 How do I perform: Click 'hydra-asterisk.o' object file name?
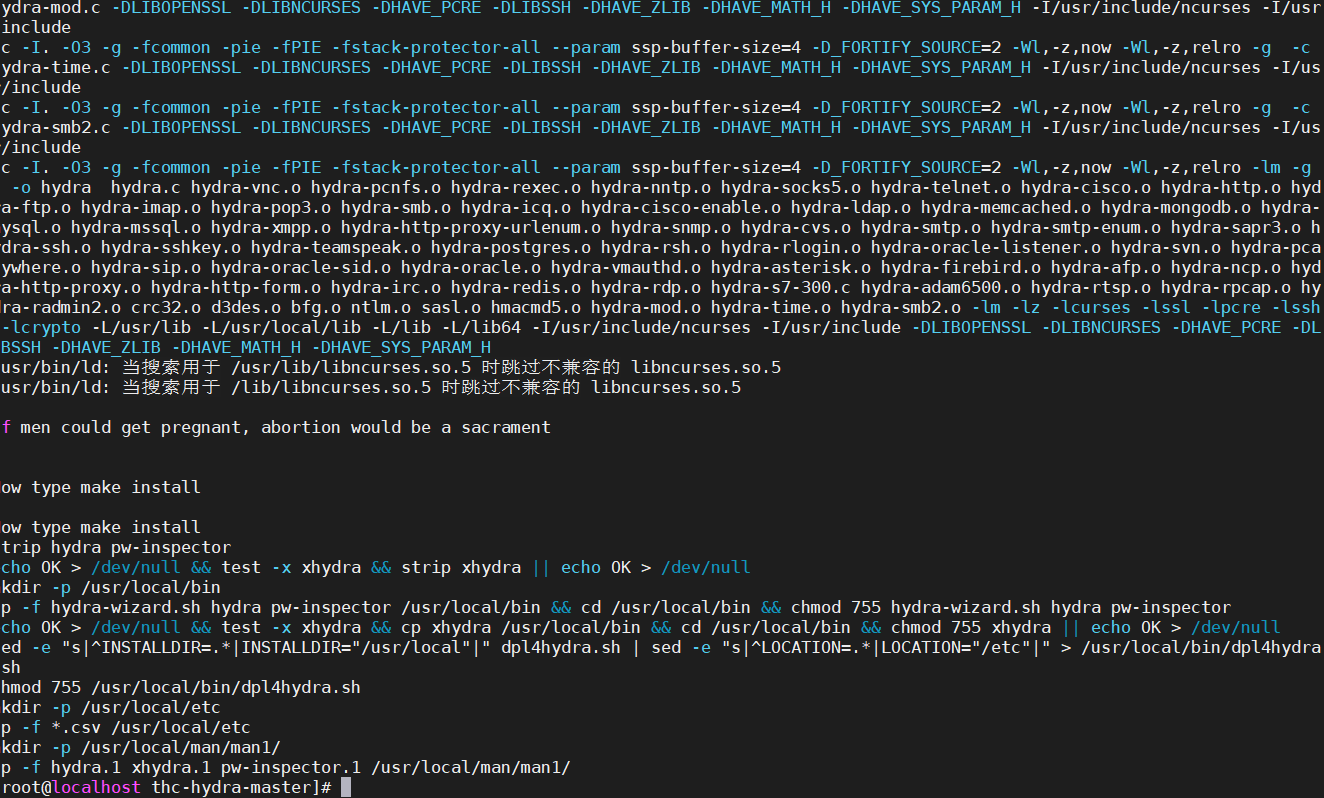pyautogui.click(x=791, y=268)
